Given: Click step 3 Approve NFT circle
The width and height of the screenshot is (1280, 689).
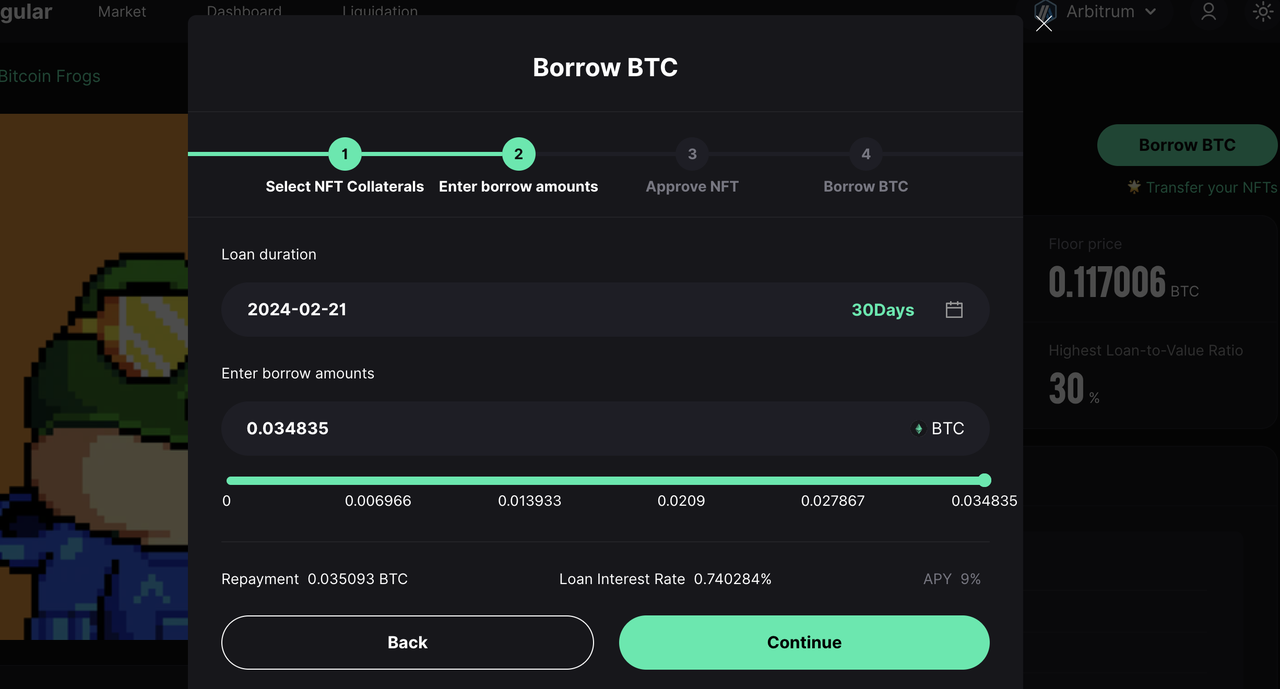Looking at the screenshot, I should 692,154.
